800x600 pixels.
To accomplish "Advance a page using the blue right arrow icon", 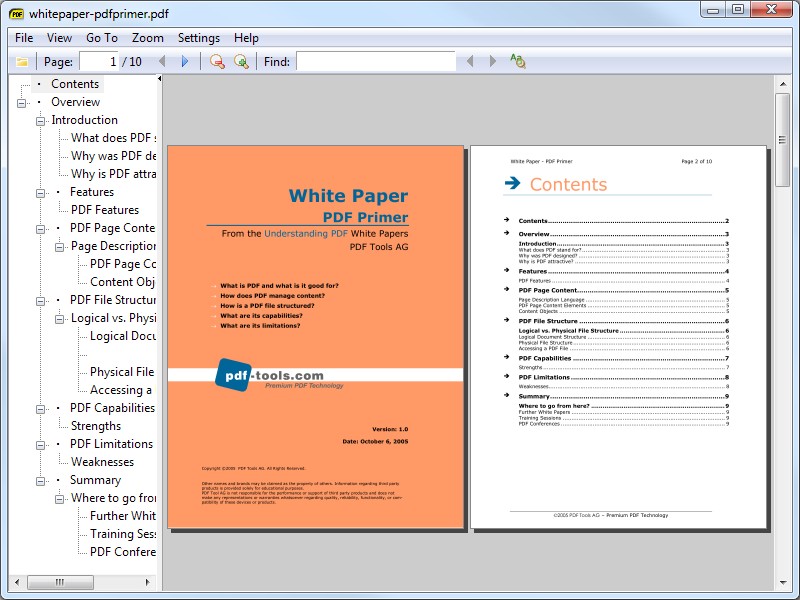I will pyautogui.click(x=183, y=61).
